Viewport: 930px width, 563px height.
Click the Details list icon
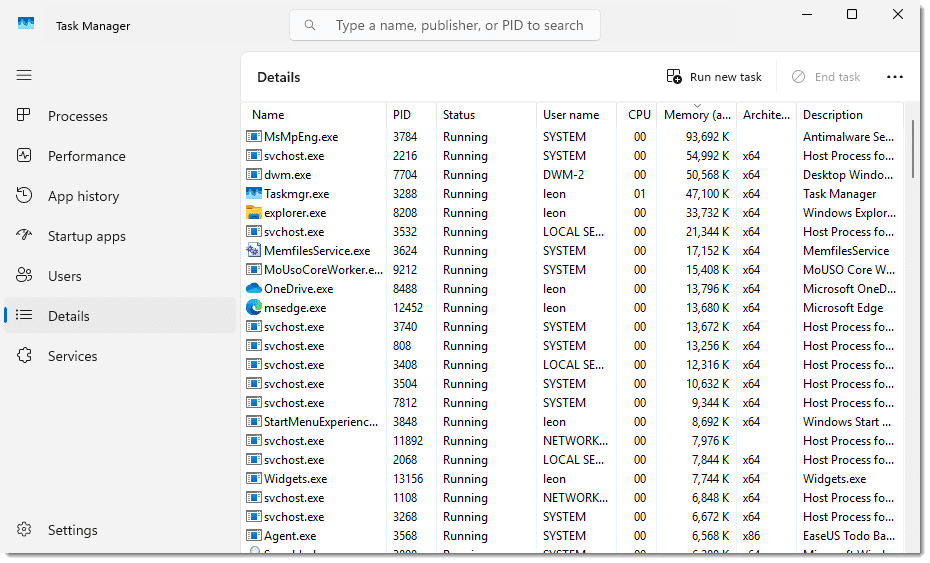click(24, 315)
